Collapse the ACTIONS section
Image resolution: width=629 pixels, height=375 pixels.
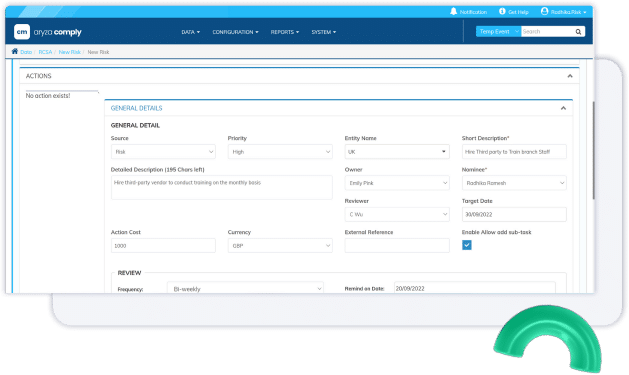click(x=570, y=76)
